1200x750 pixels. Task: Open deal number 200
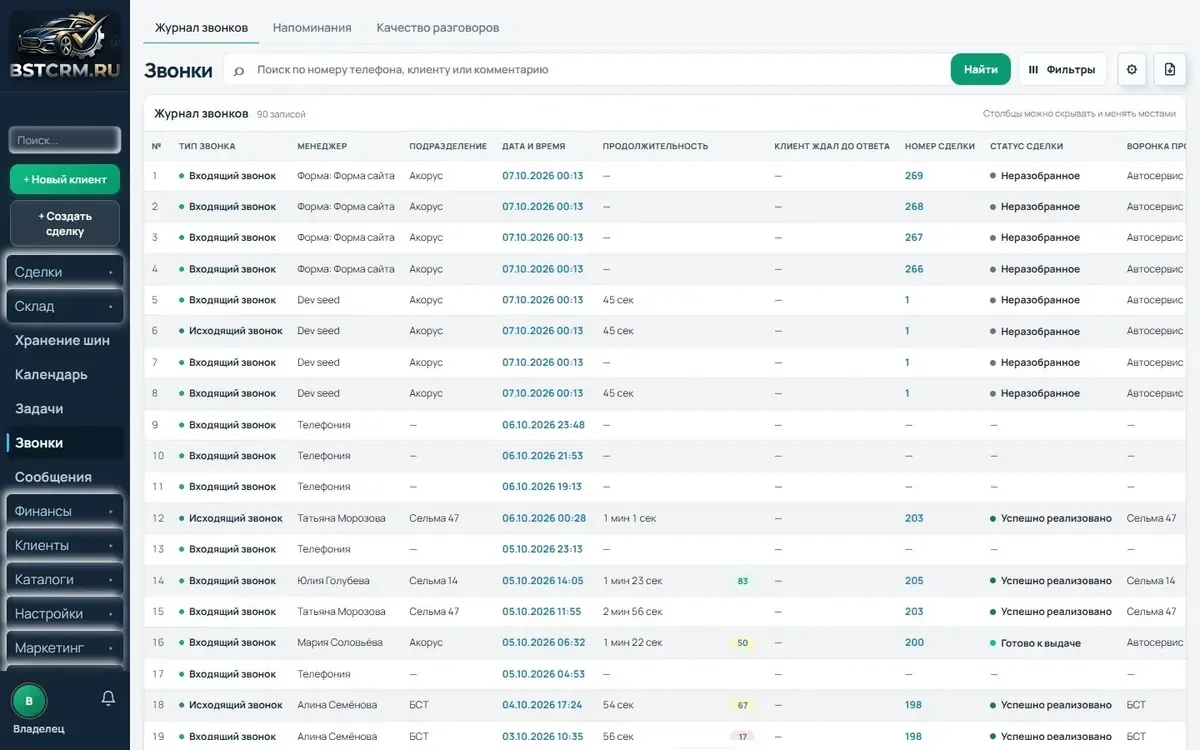point(914,643)
